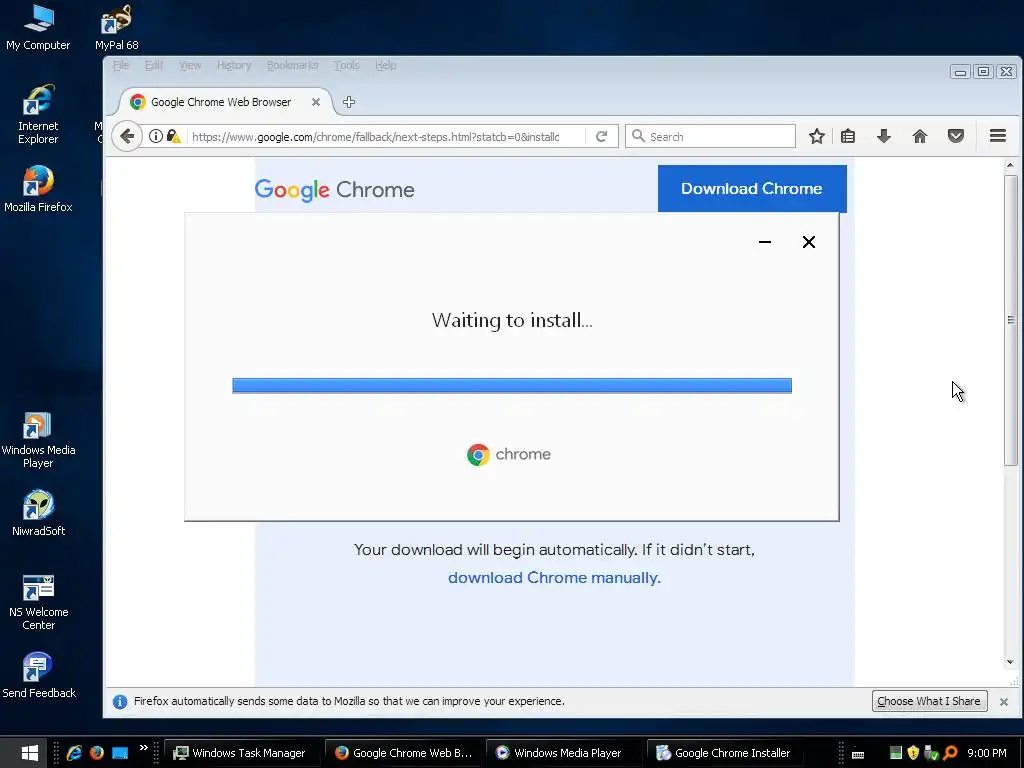Image resolution: width=1024 pixels, height=768 pixels.
Task: Minimize the Chrome installer dialog
Action: 765,242
